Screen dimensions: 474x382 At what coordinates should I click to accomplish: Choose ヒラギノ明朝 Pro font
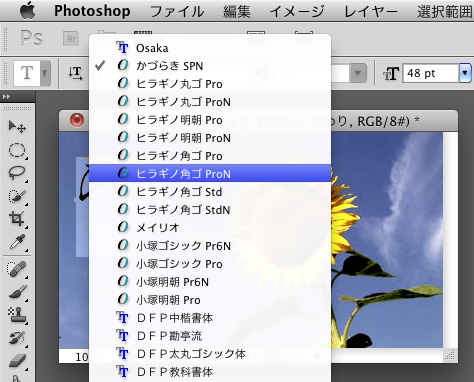[x=210, y=120]
